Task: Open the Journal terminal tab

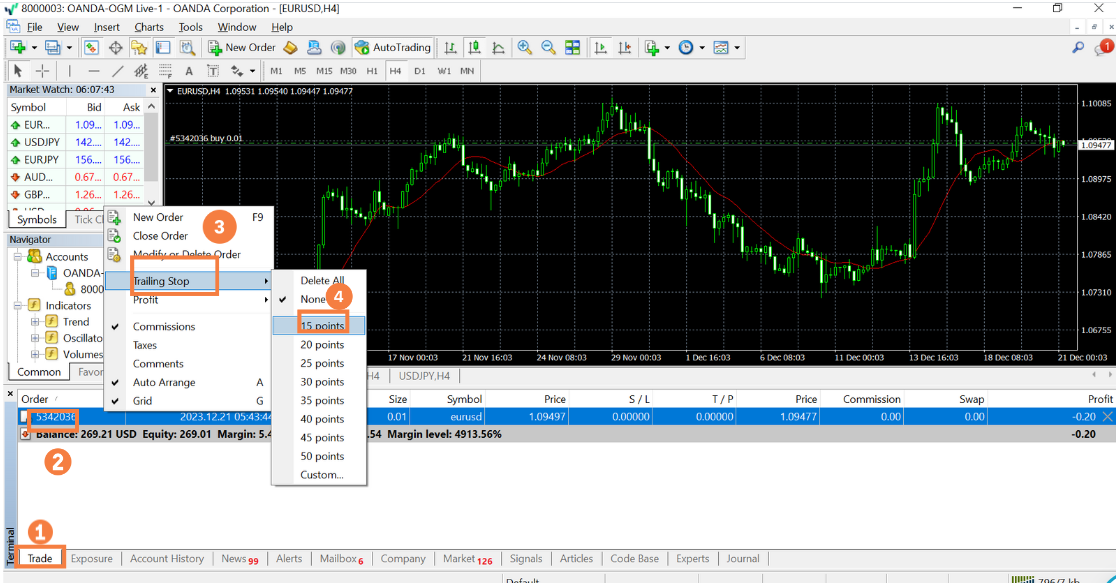Action: [x=742, y=559]
